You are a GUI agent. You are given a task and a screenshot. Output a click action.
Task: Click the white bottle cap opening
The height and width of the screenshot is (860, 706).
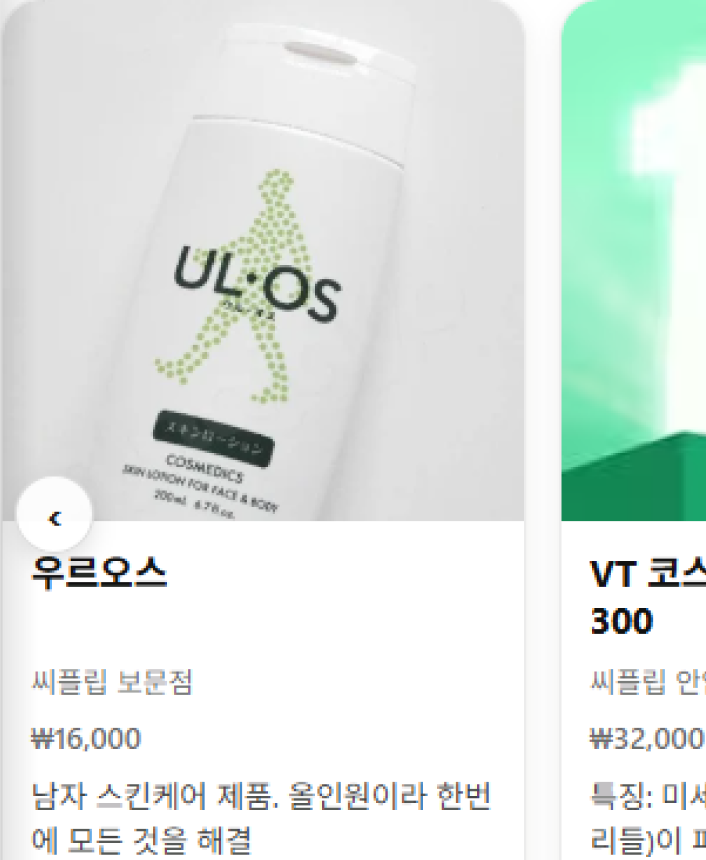(x=320, y=53)
